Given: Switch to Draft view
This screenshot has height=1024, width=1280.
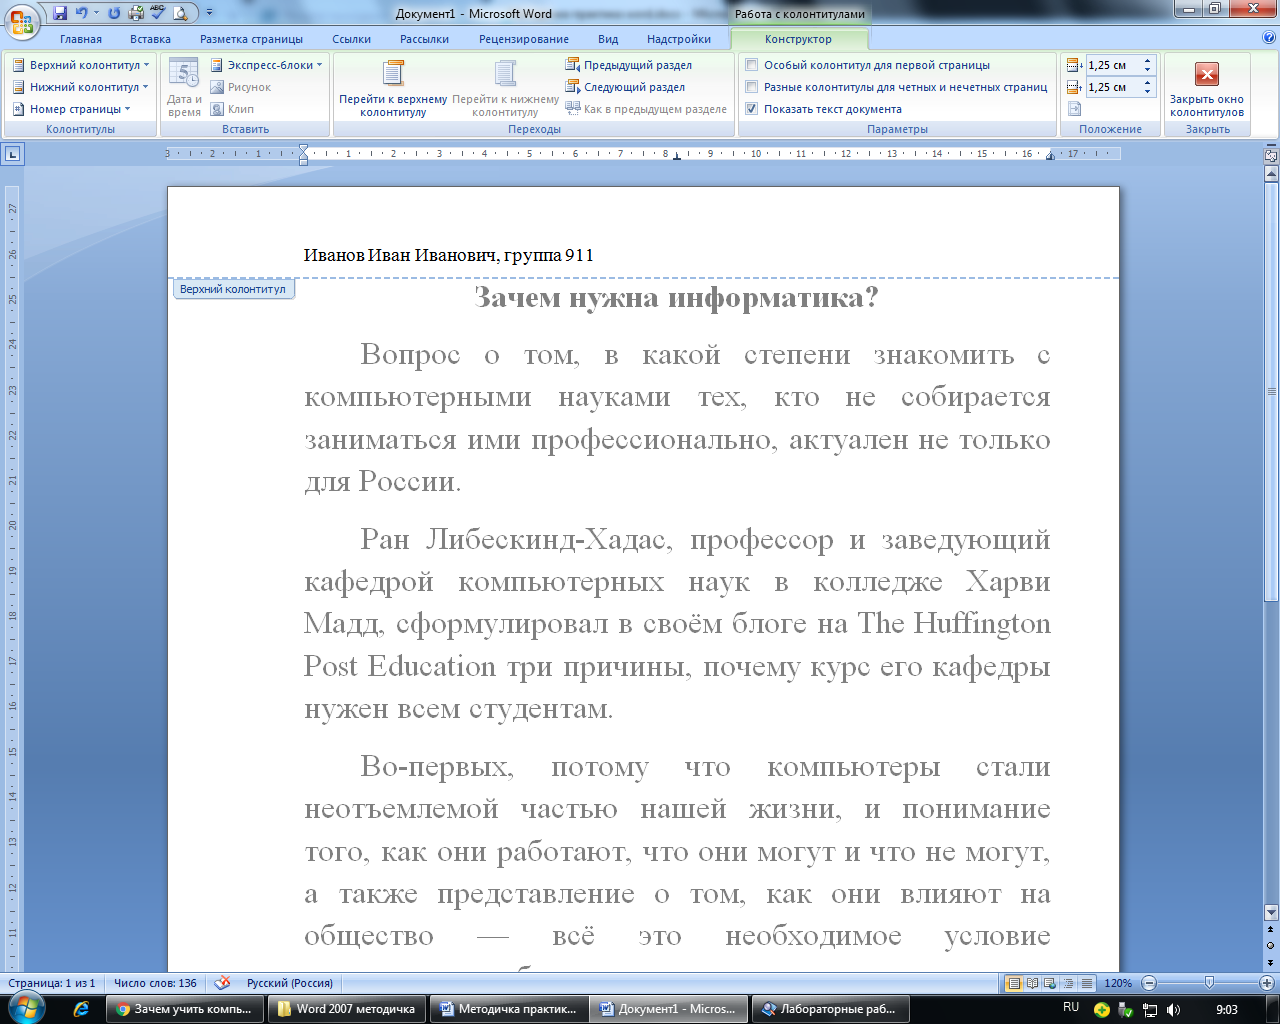Looking at the screenshot, I should click(1087, 983).
